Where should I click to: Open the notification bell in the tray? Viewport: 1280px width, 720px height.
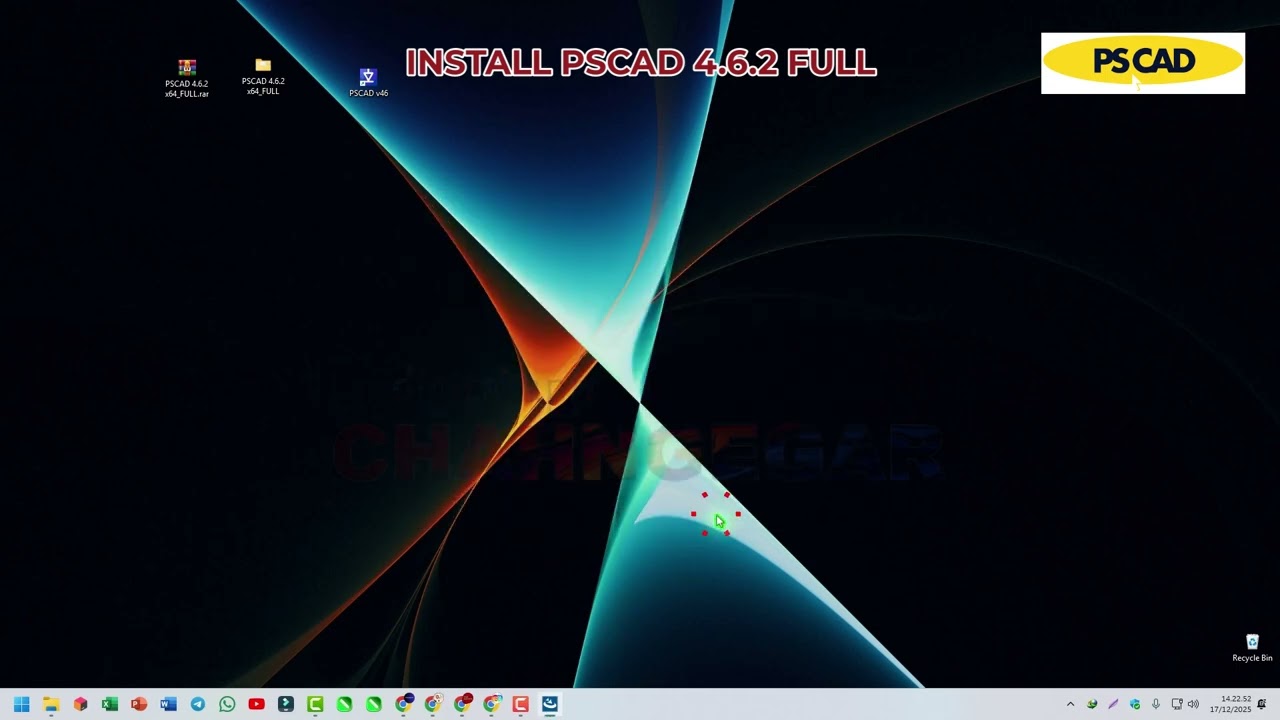click(x=1262, y=704)
